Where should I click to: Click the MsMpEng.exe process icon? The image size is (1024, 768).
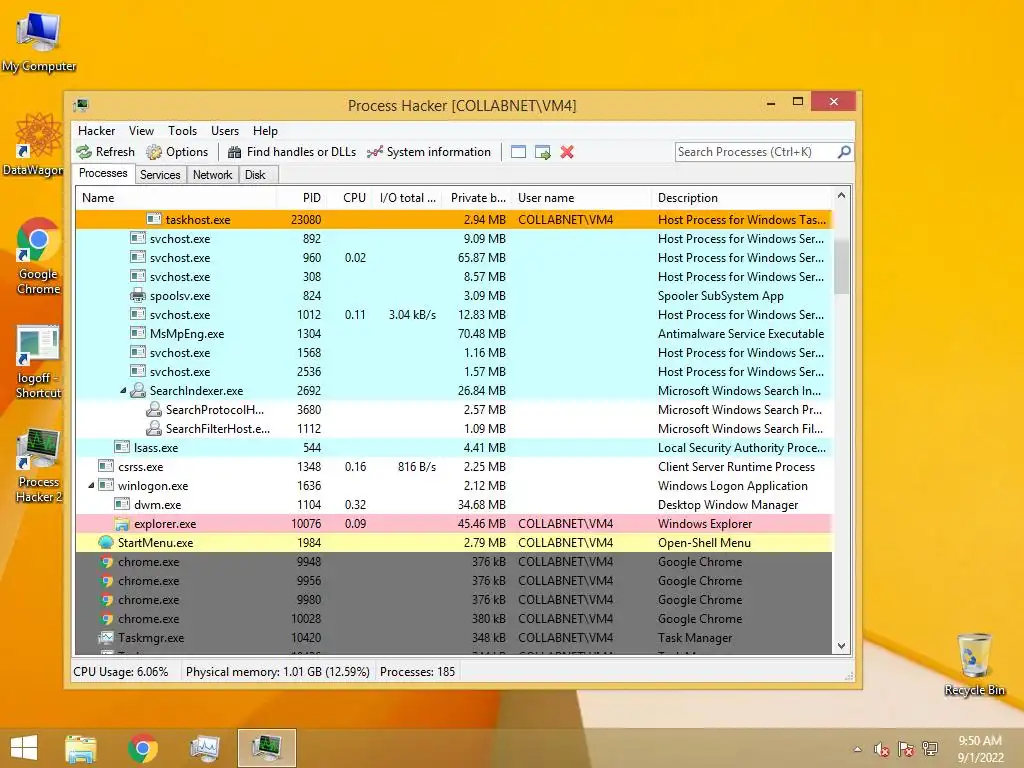(138, 333)
